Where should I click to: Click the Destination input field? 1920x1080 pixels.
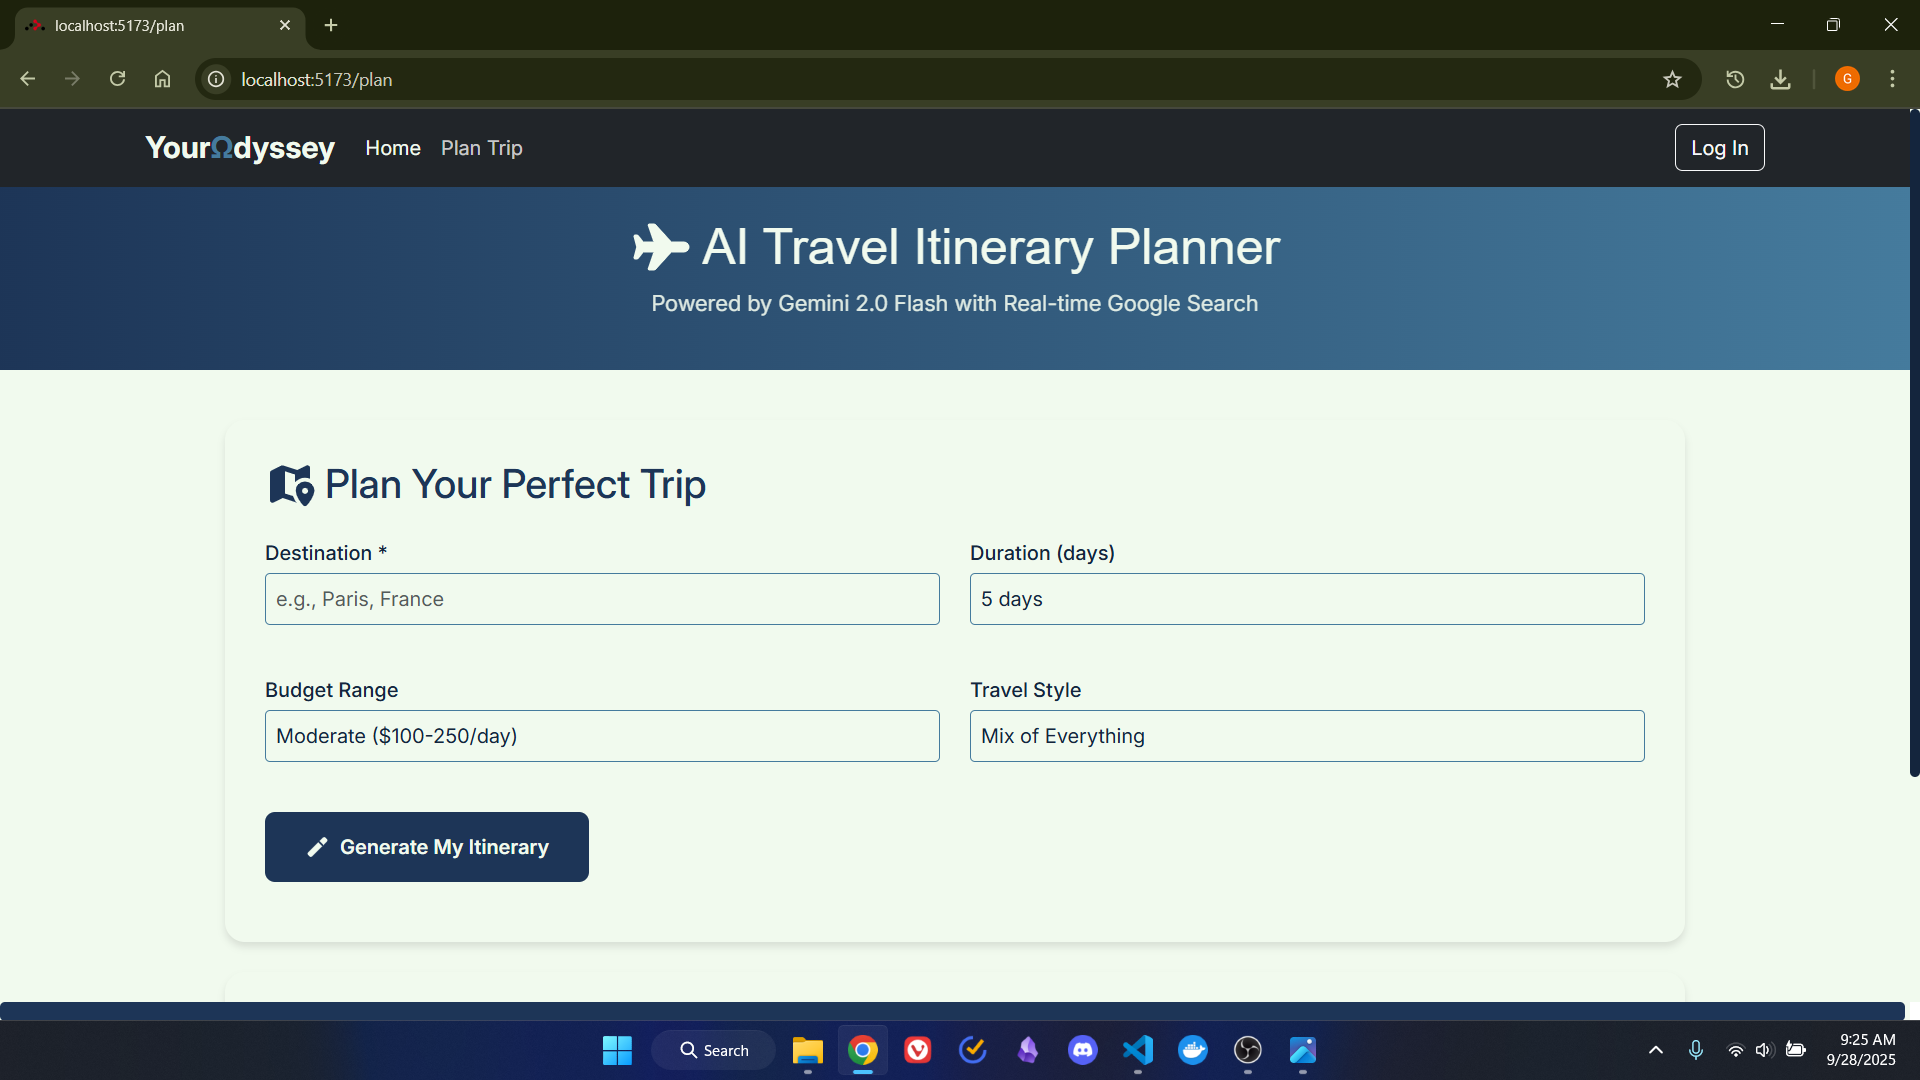[x=601, y=599]
